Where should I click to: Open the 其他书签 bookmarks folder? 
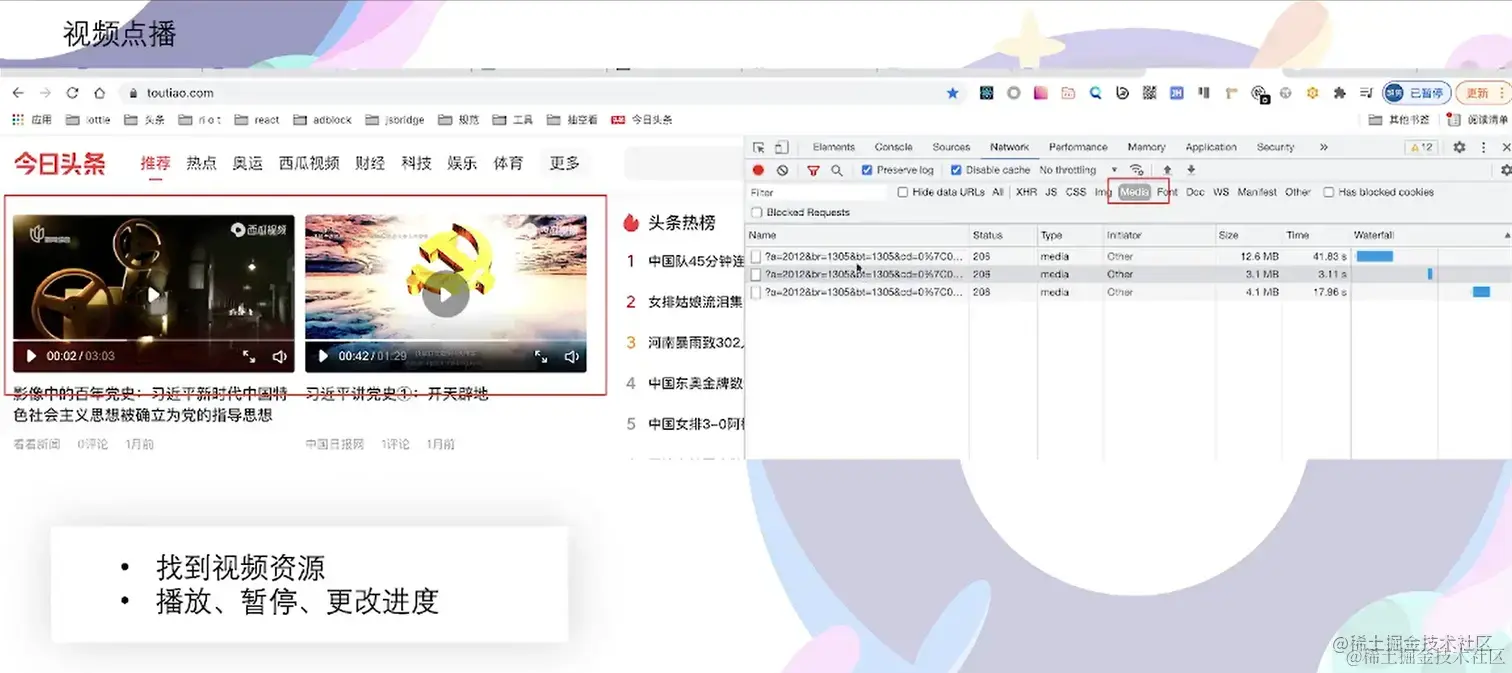click(1398, 120)
